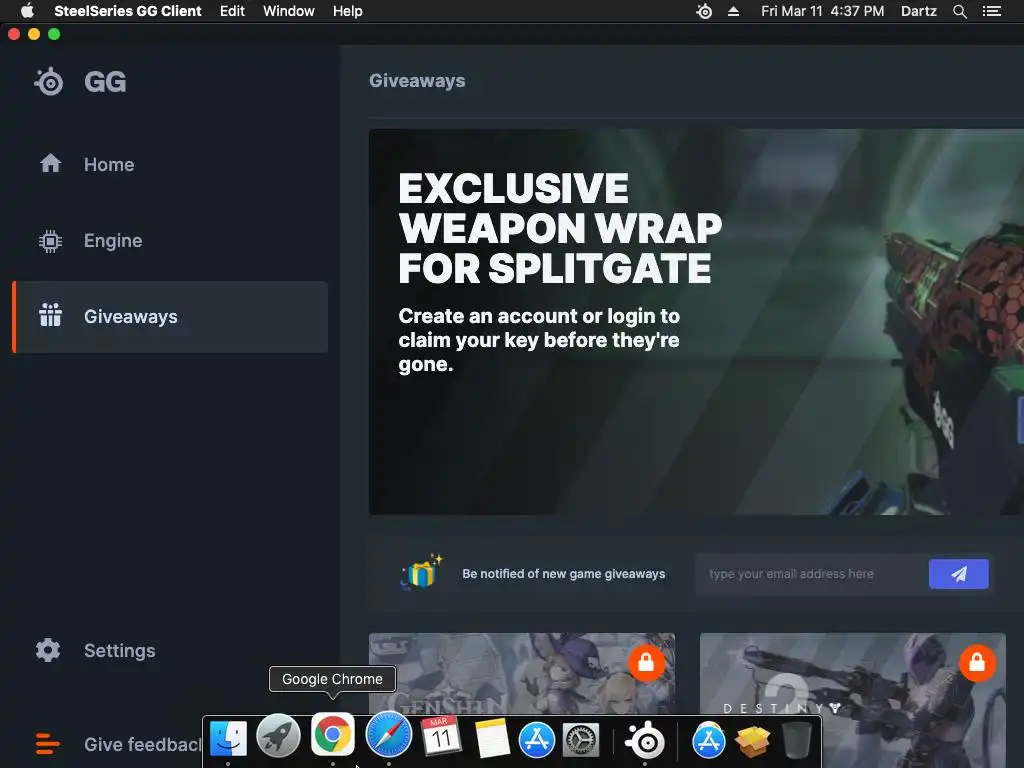This screenshot has height=768, width=1024.
Task: Click the lock icon on Destiny 2 card
Action: 977,663
